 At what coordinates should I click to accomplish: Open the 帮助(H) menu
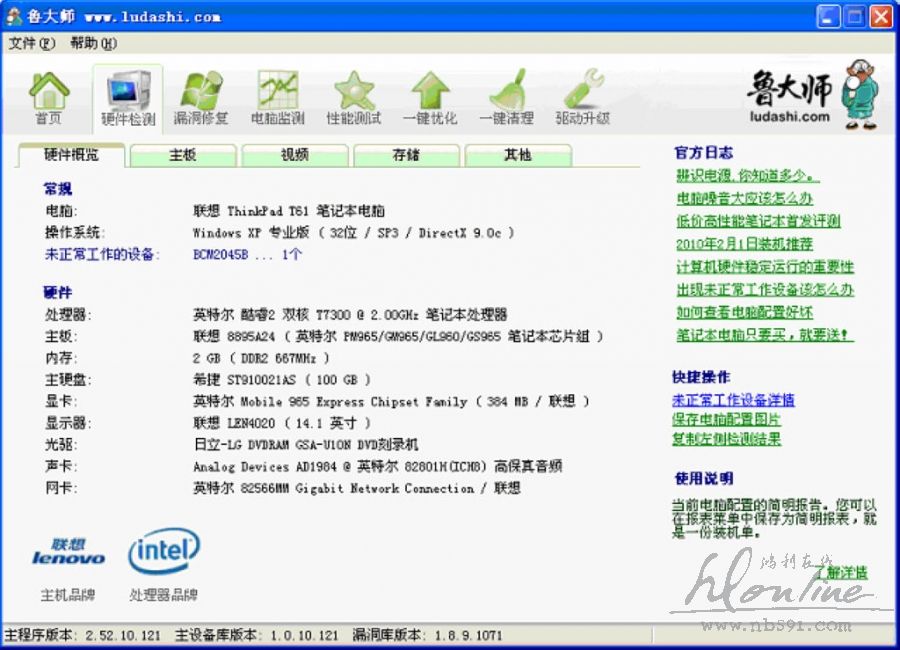pos(93,44)
